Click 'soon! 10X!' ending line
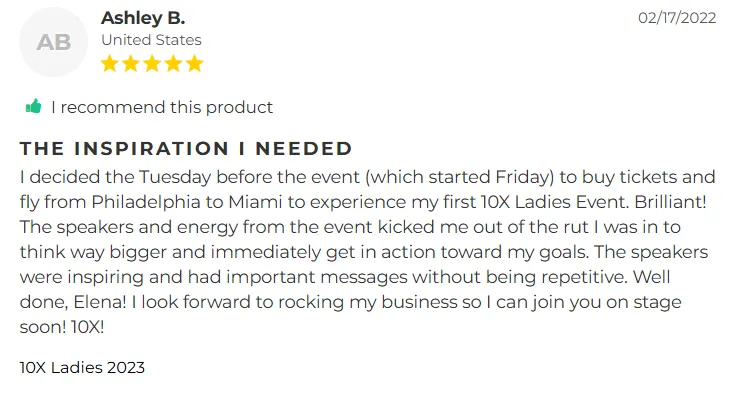 (x=62, y=327)
